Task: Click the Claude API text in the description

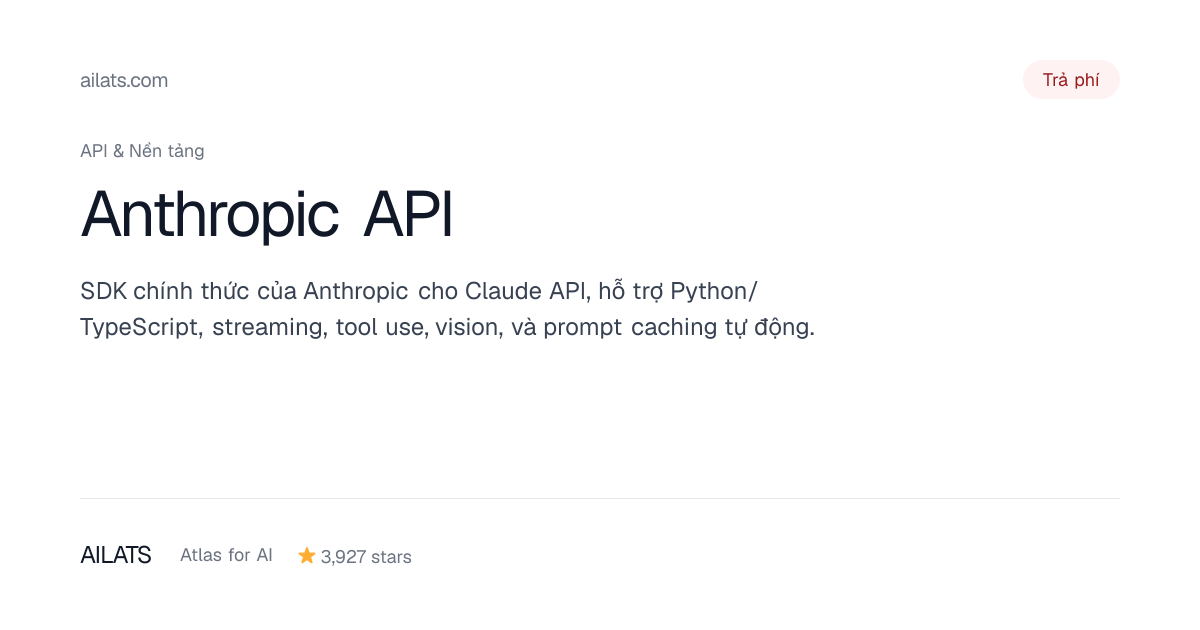Action: click(528, 291)
